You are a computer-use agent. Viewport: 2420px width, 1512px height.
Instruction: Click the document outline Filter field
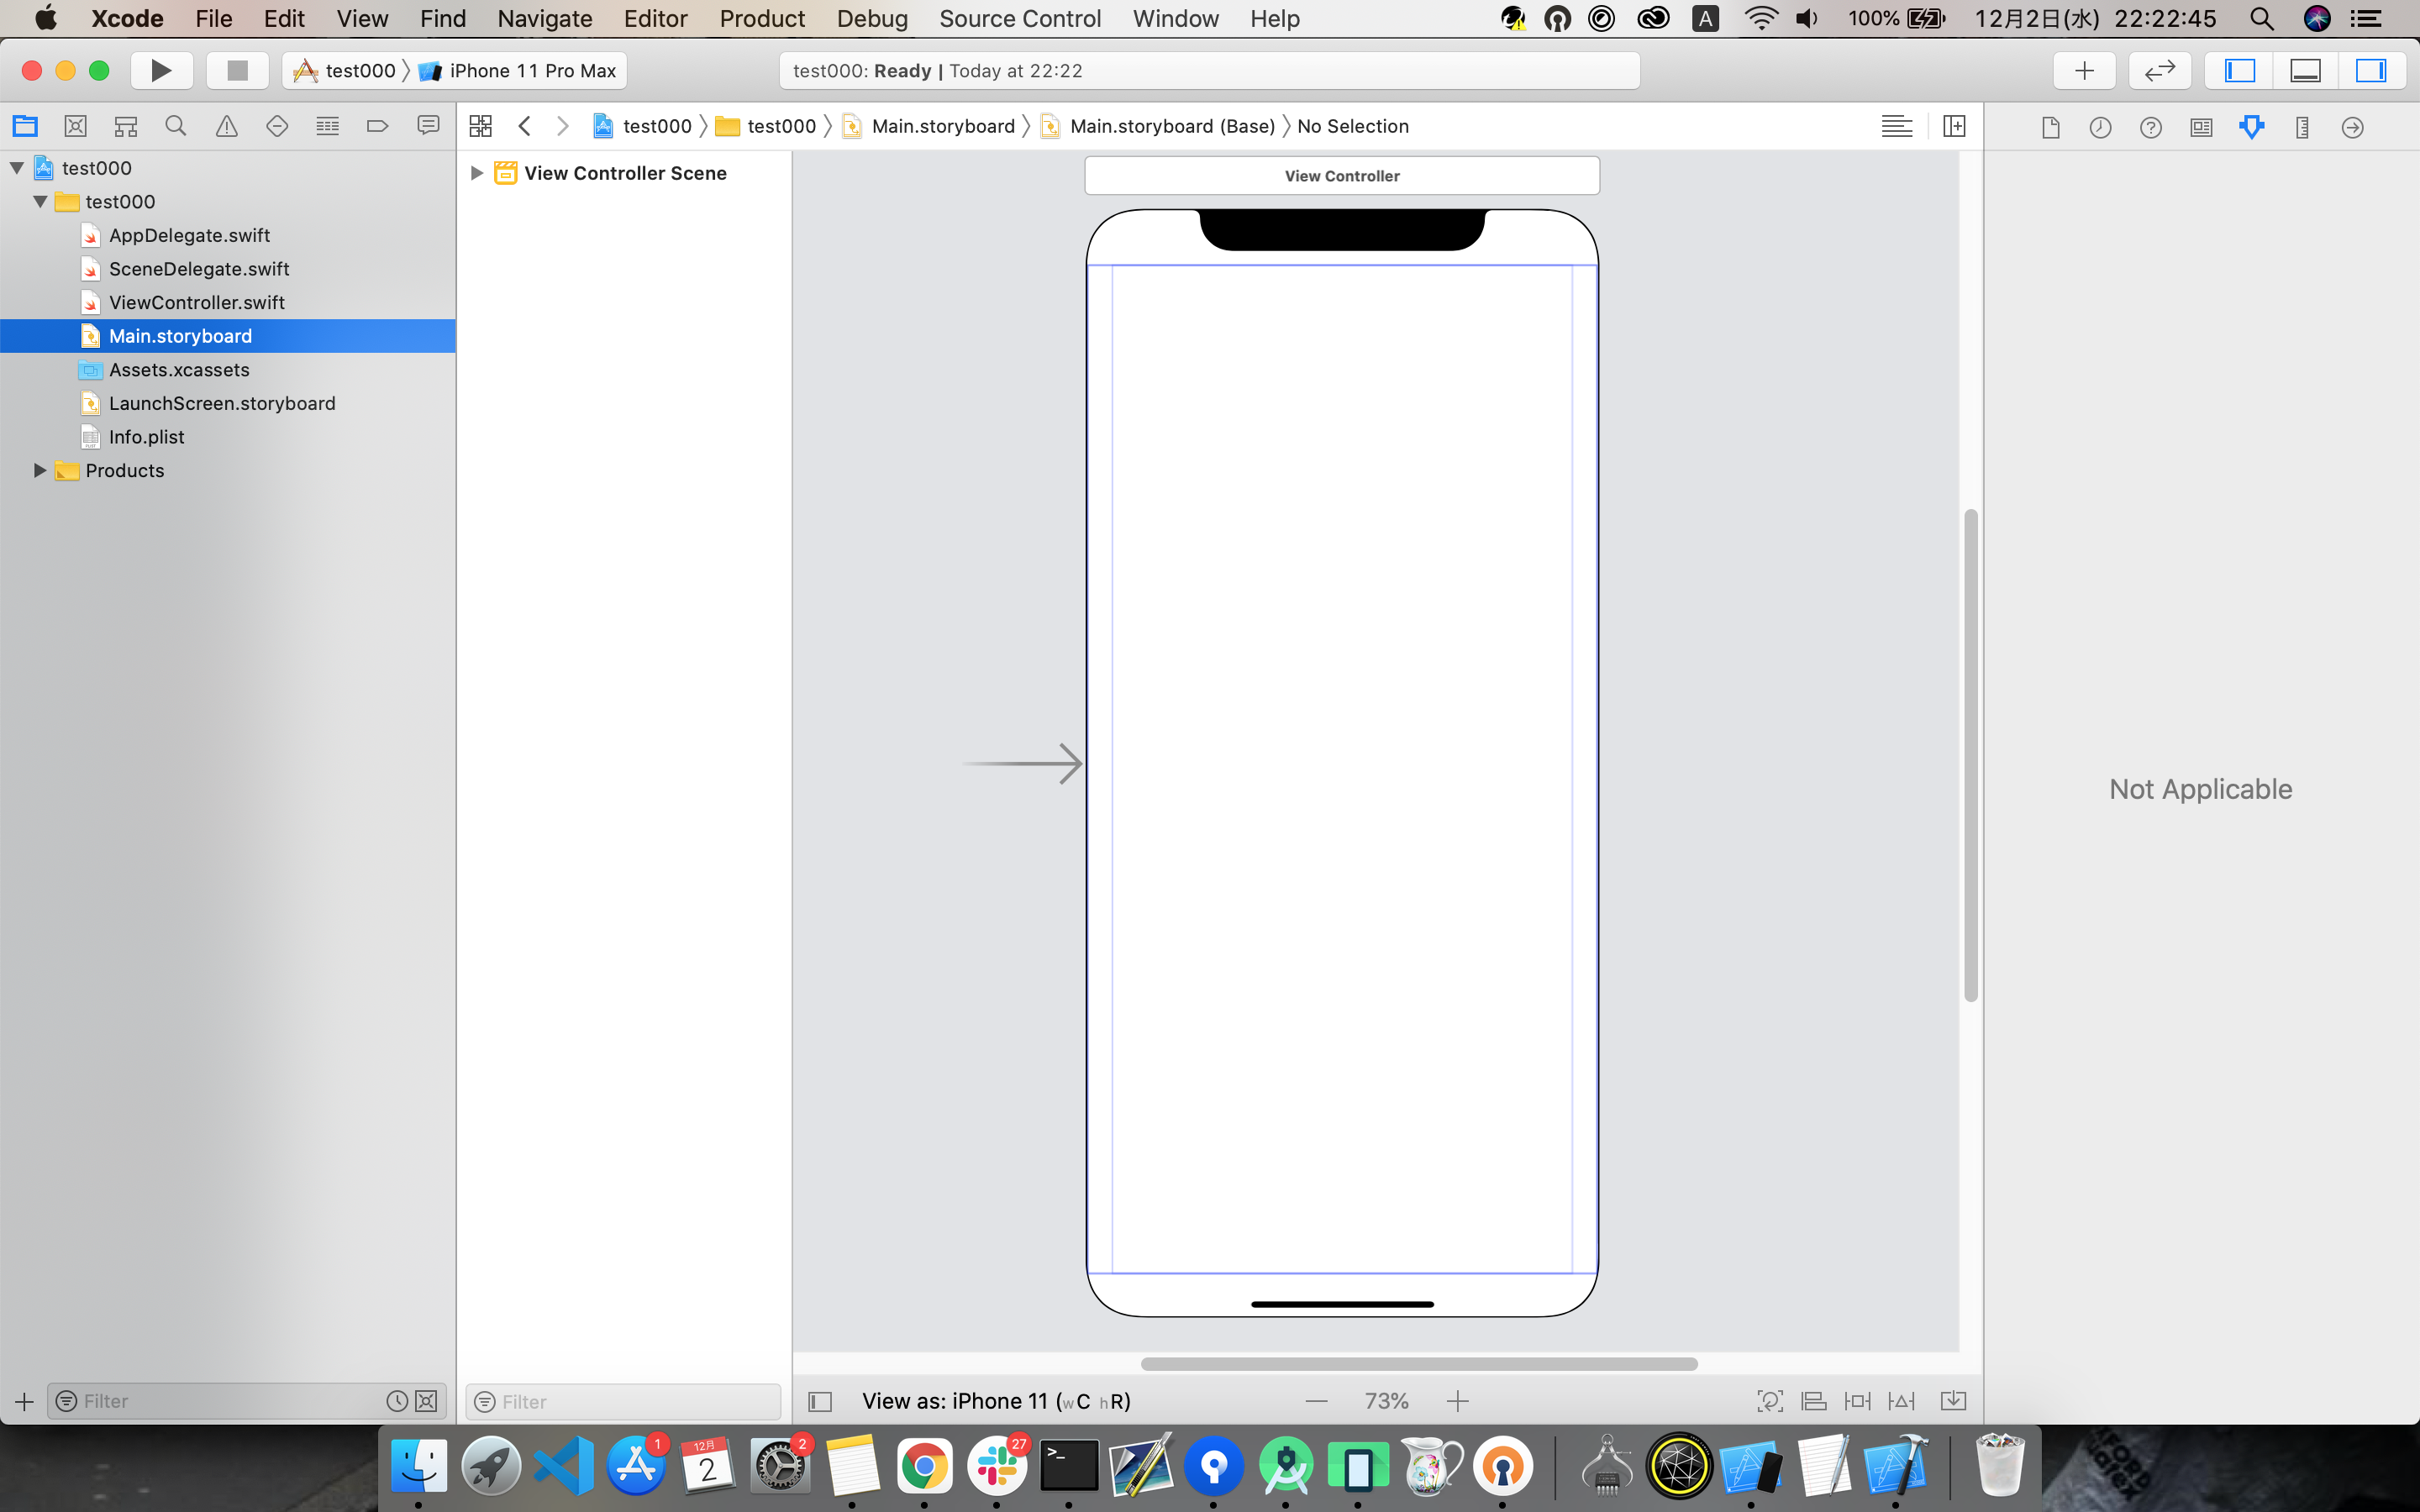pyautogui.click(x=623, y=1401)
